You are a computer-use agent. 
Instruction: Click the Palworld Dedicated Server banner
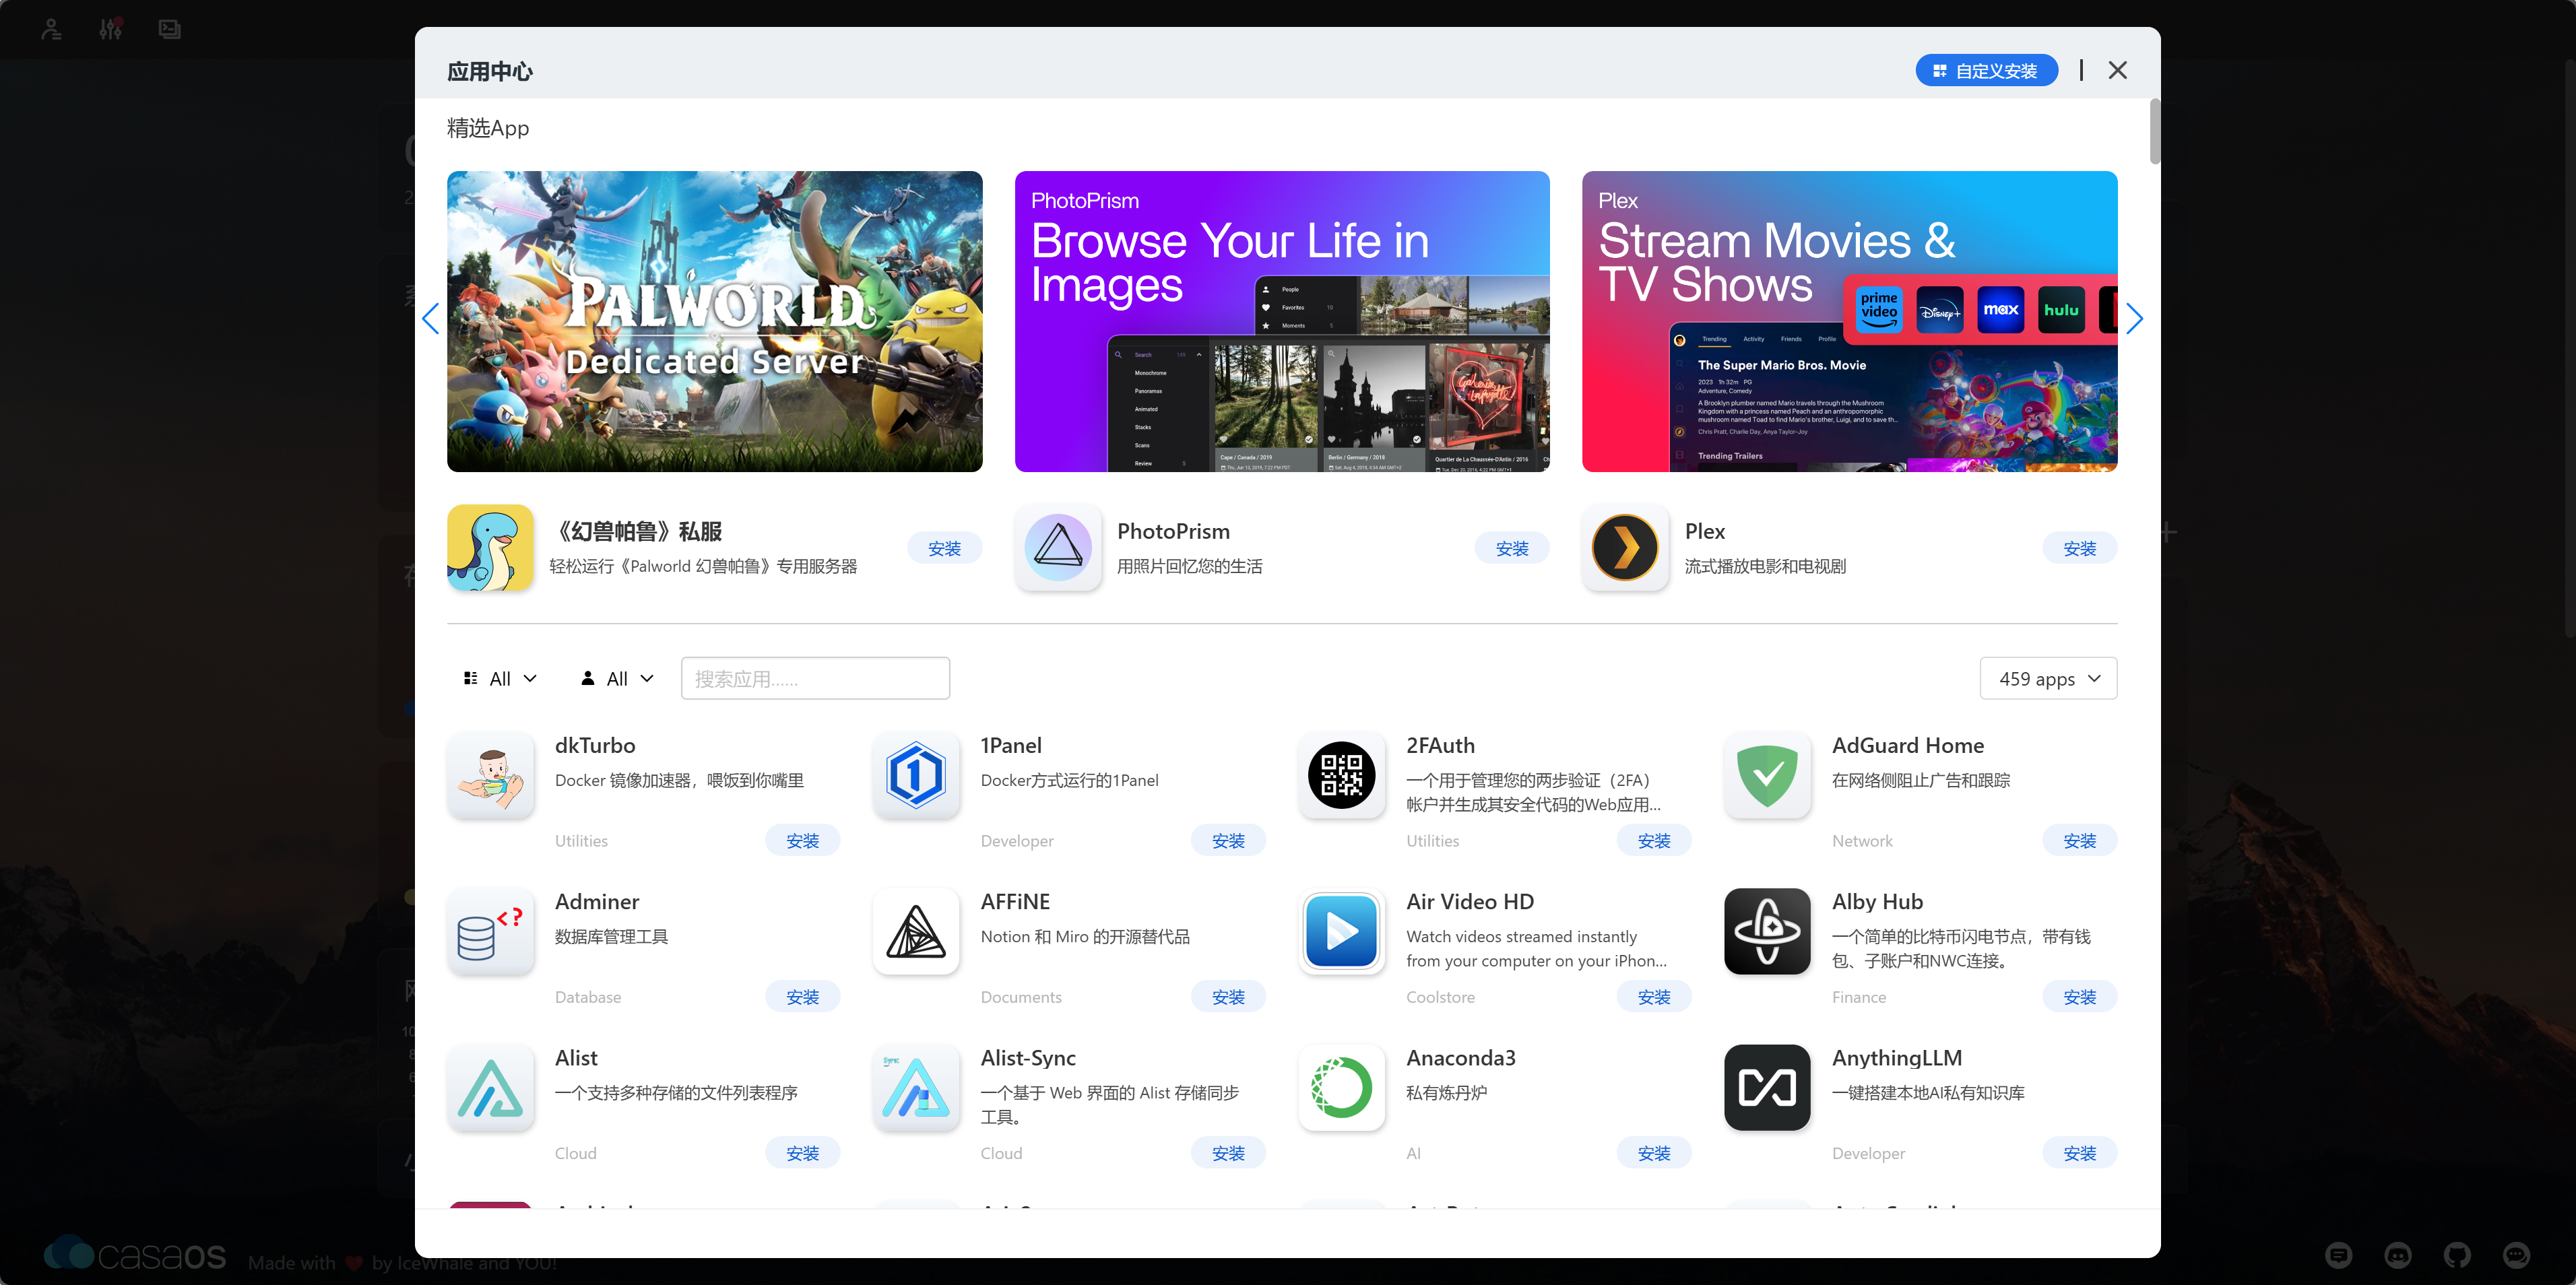pos(714,321)
